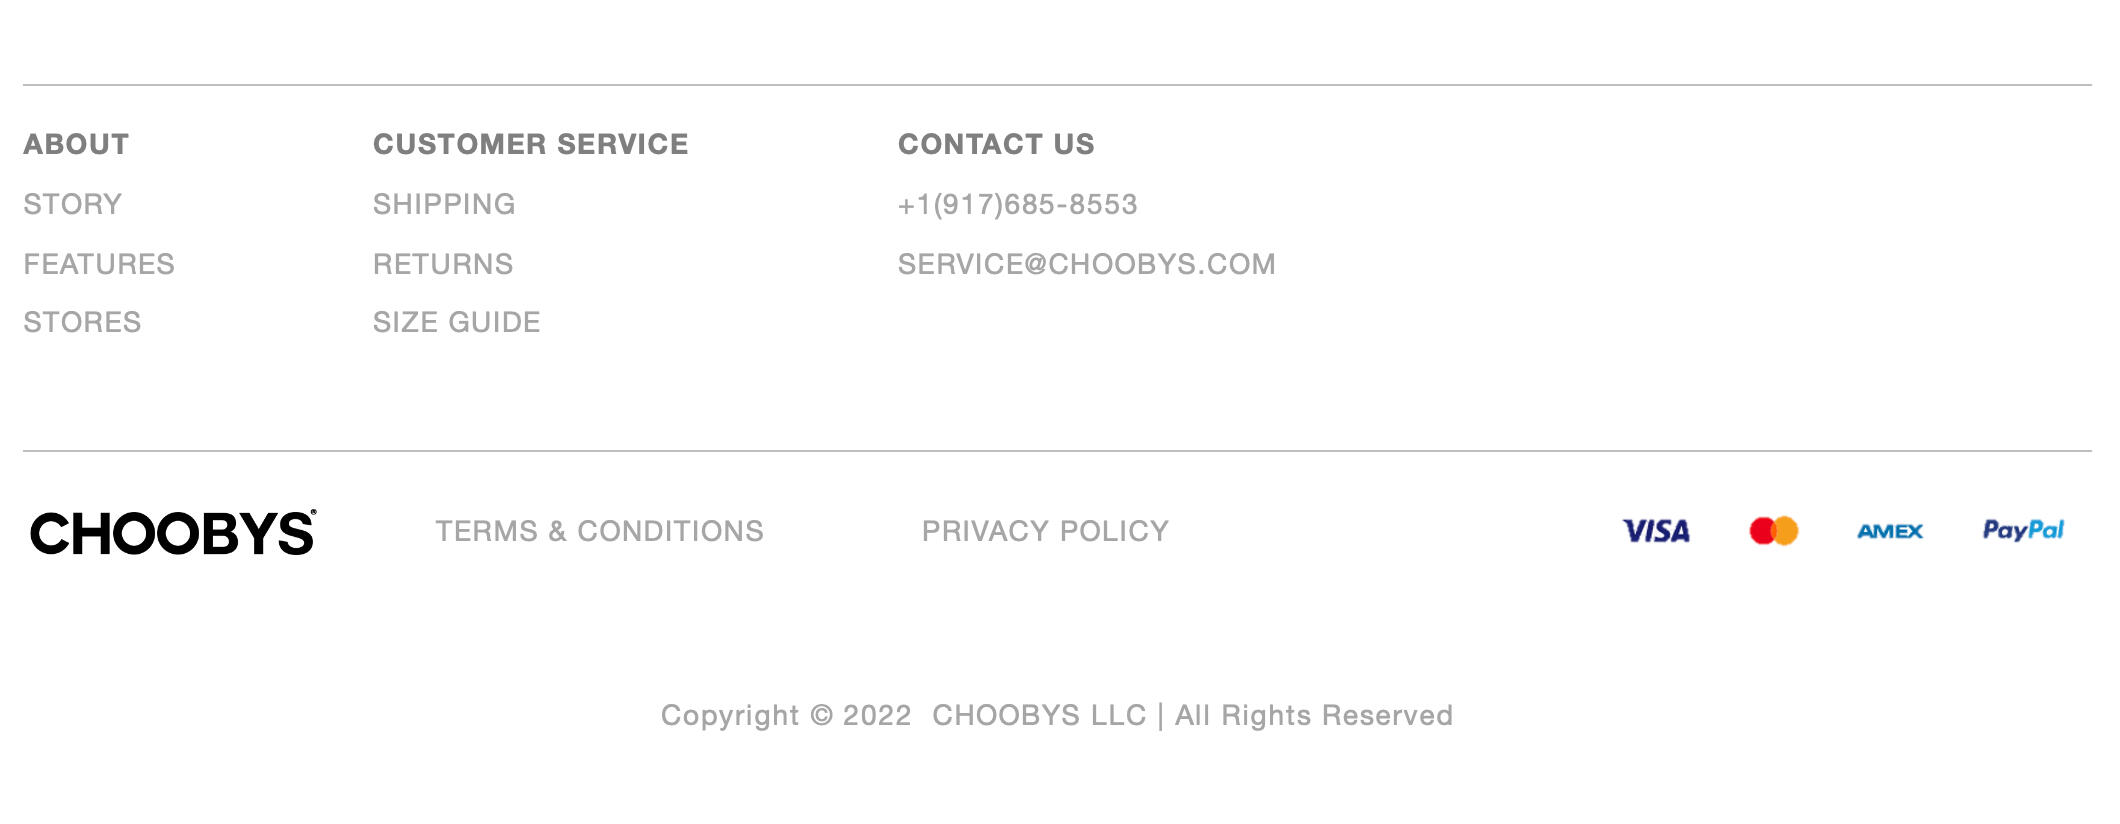2120x824 pixels.
Task: View the Shipping information link
Action: tap(444, 204)
